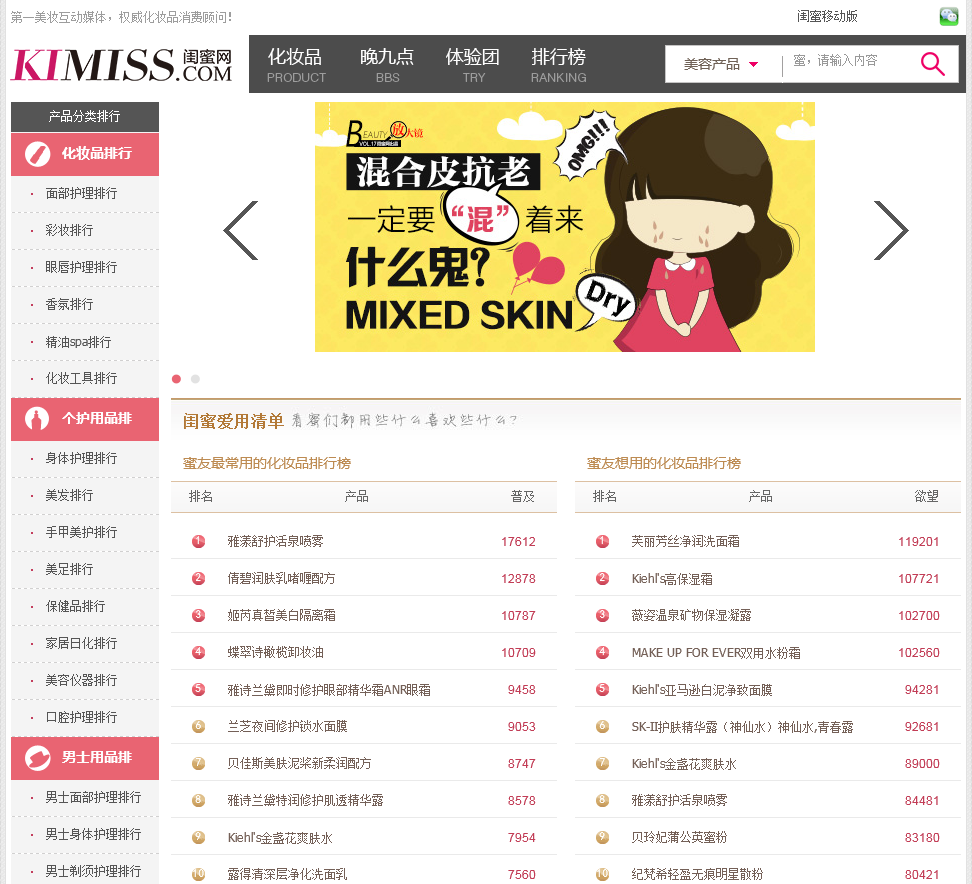Open 男士剃须护理排行 in the sidebar

click(x=93, y=871)
